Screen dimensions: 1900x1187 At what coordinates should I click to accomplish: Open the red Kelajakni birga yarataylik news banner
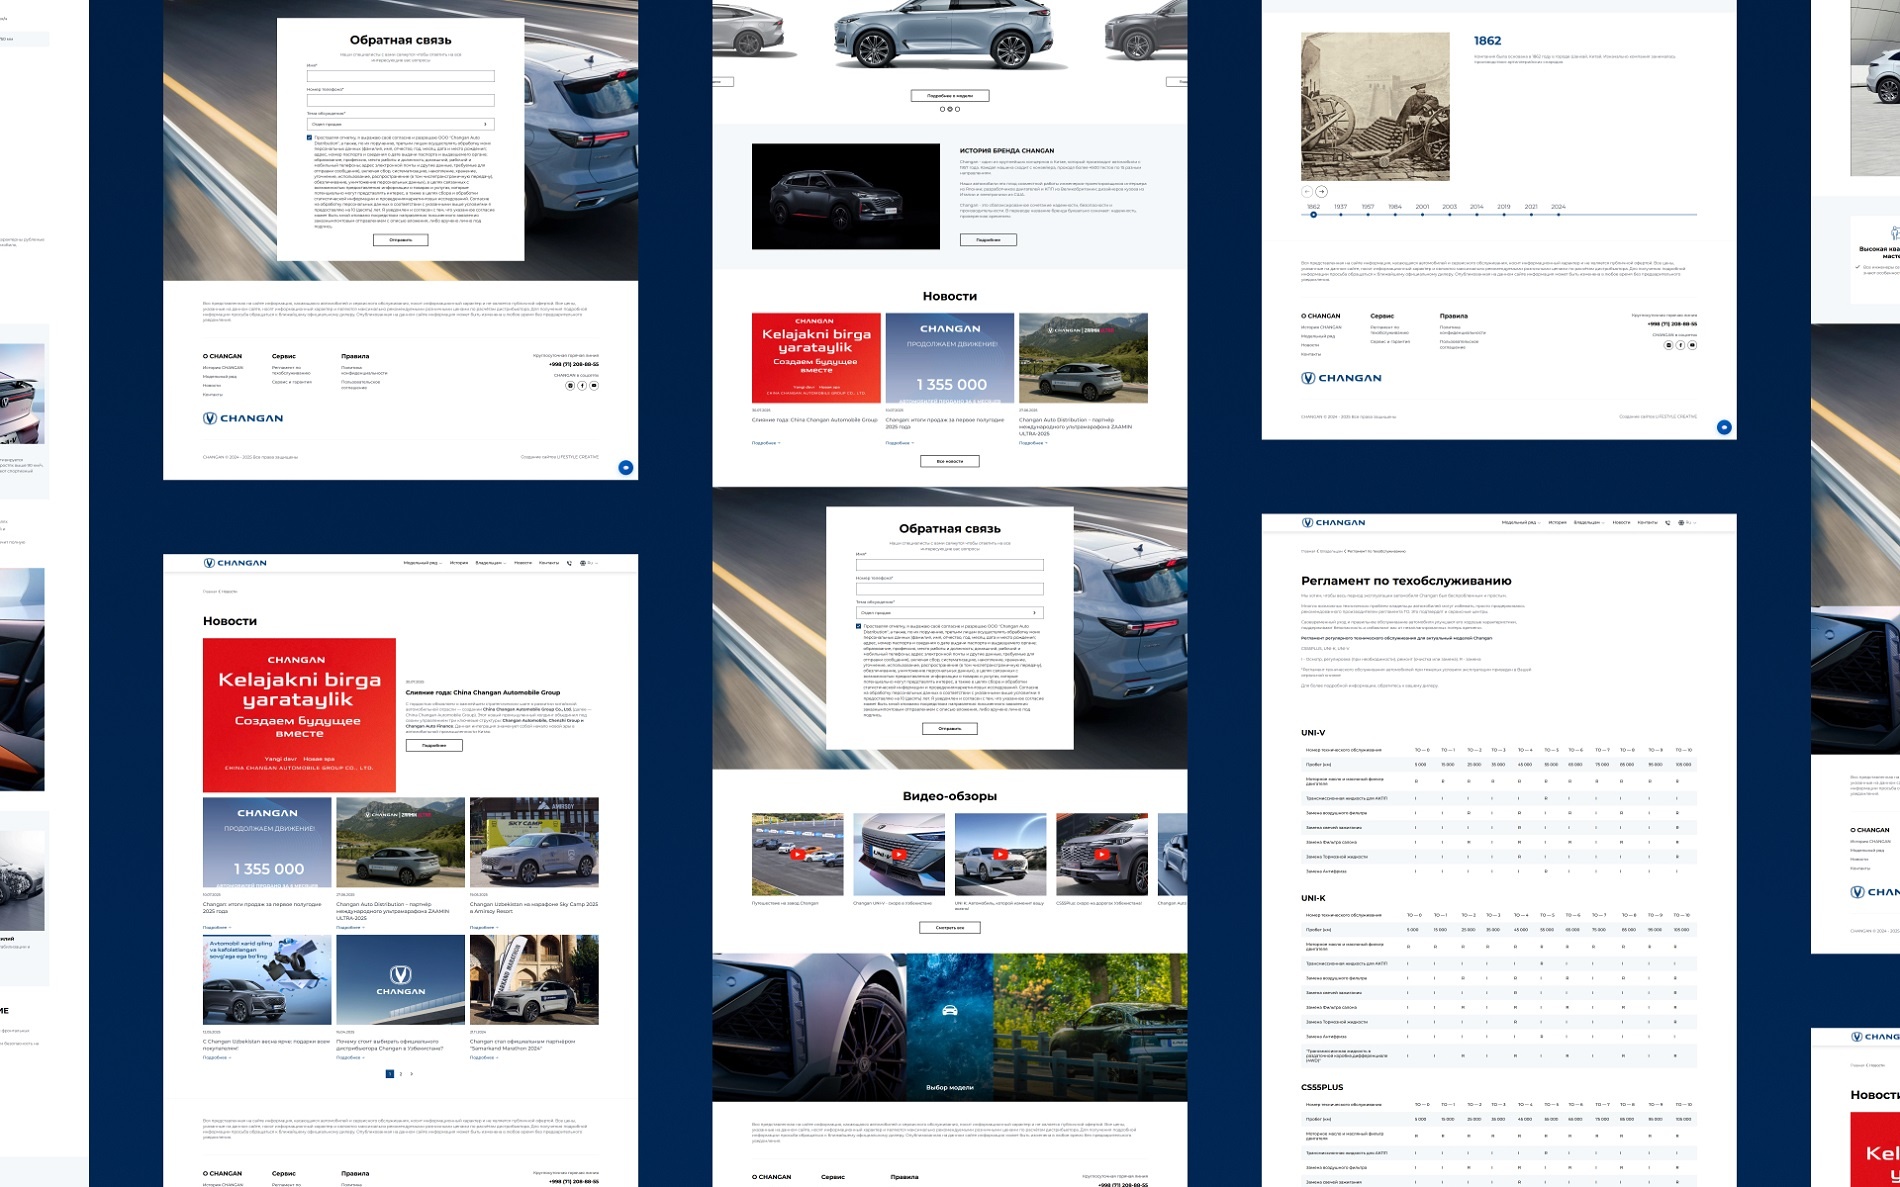point(299,715)
